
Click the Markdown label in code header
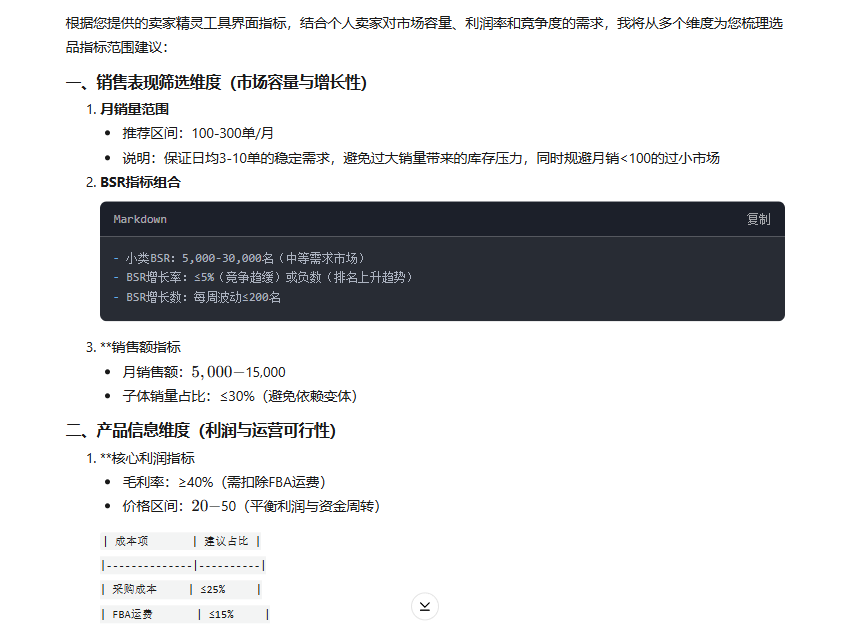[x=140, y=219]
